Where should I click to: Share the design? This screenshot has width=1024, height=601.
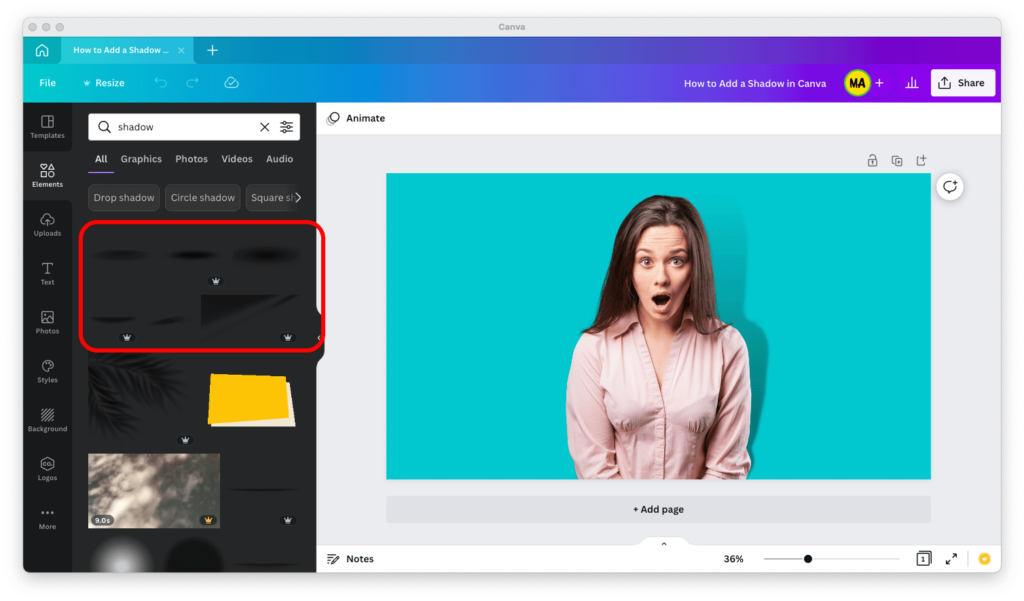tap(963, 83)
